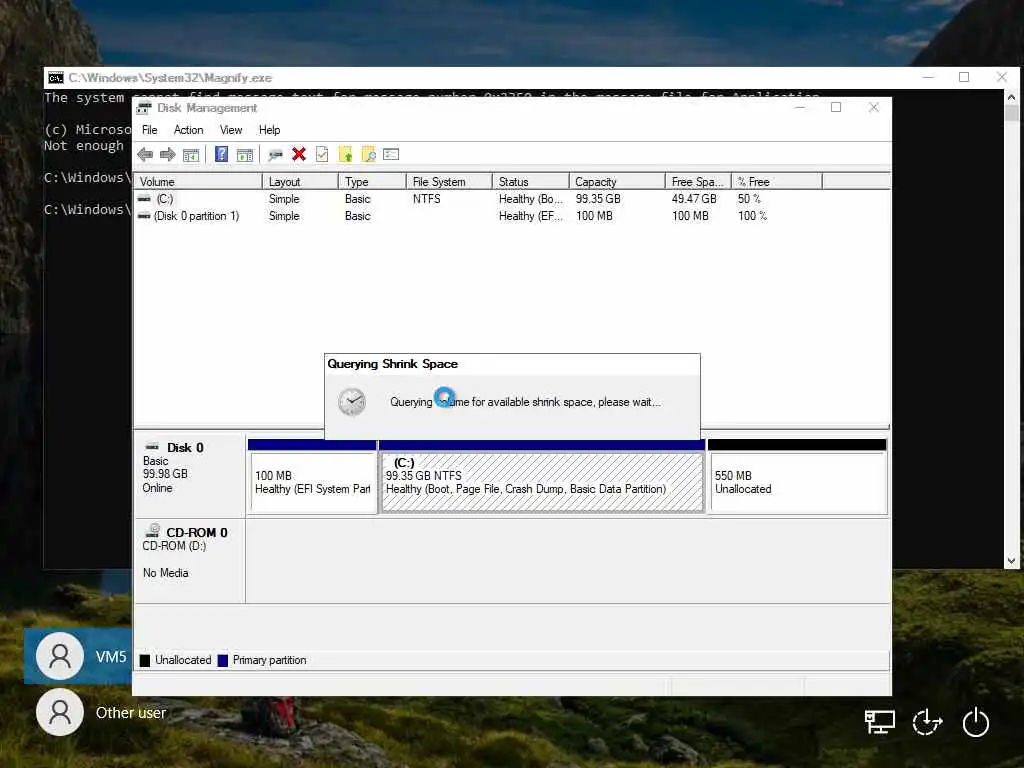Maximize the Disk Management window
1024x768 pixels.
(836, 107)
